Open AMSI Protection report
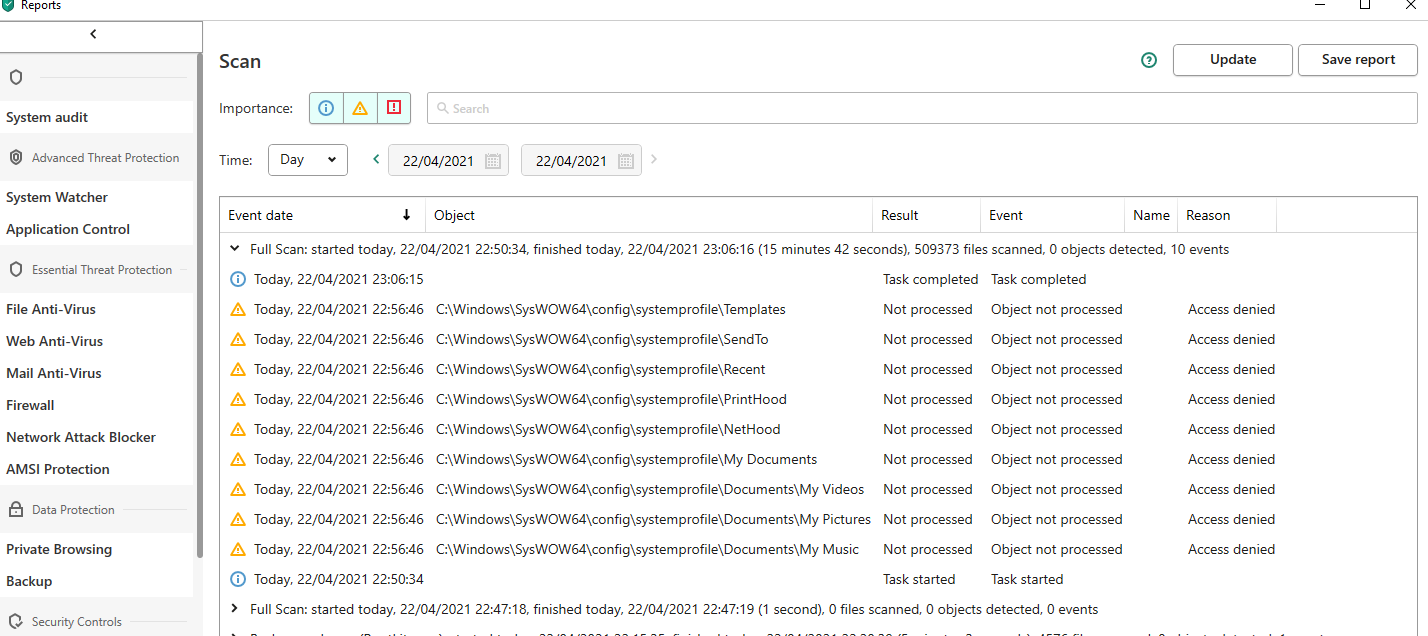Viewport: 1428px width, 636px height. (58, 469)
